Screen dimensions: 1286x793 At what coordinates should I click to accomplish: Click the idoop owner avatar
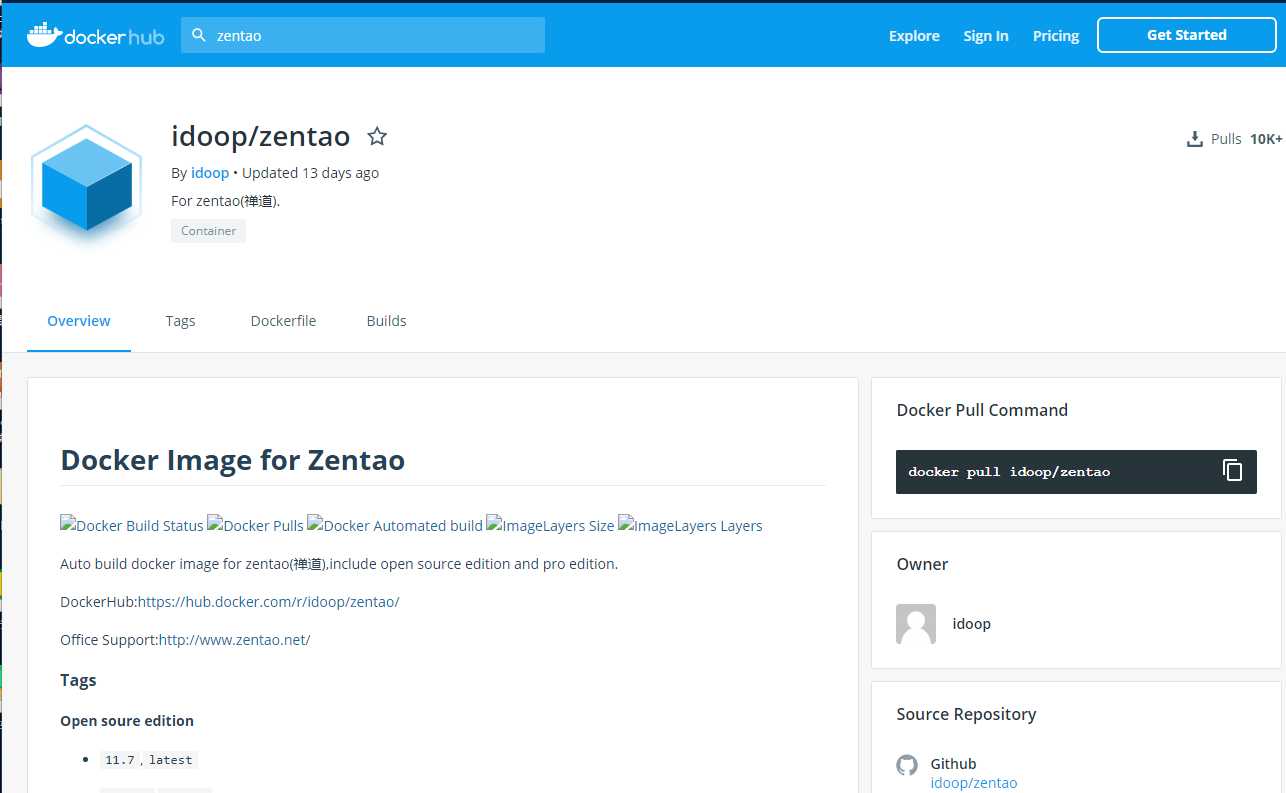[x=916, y=623]
